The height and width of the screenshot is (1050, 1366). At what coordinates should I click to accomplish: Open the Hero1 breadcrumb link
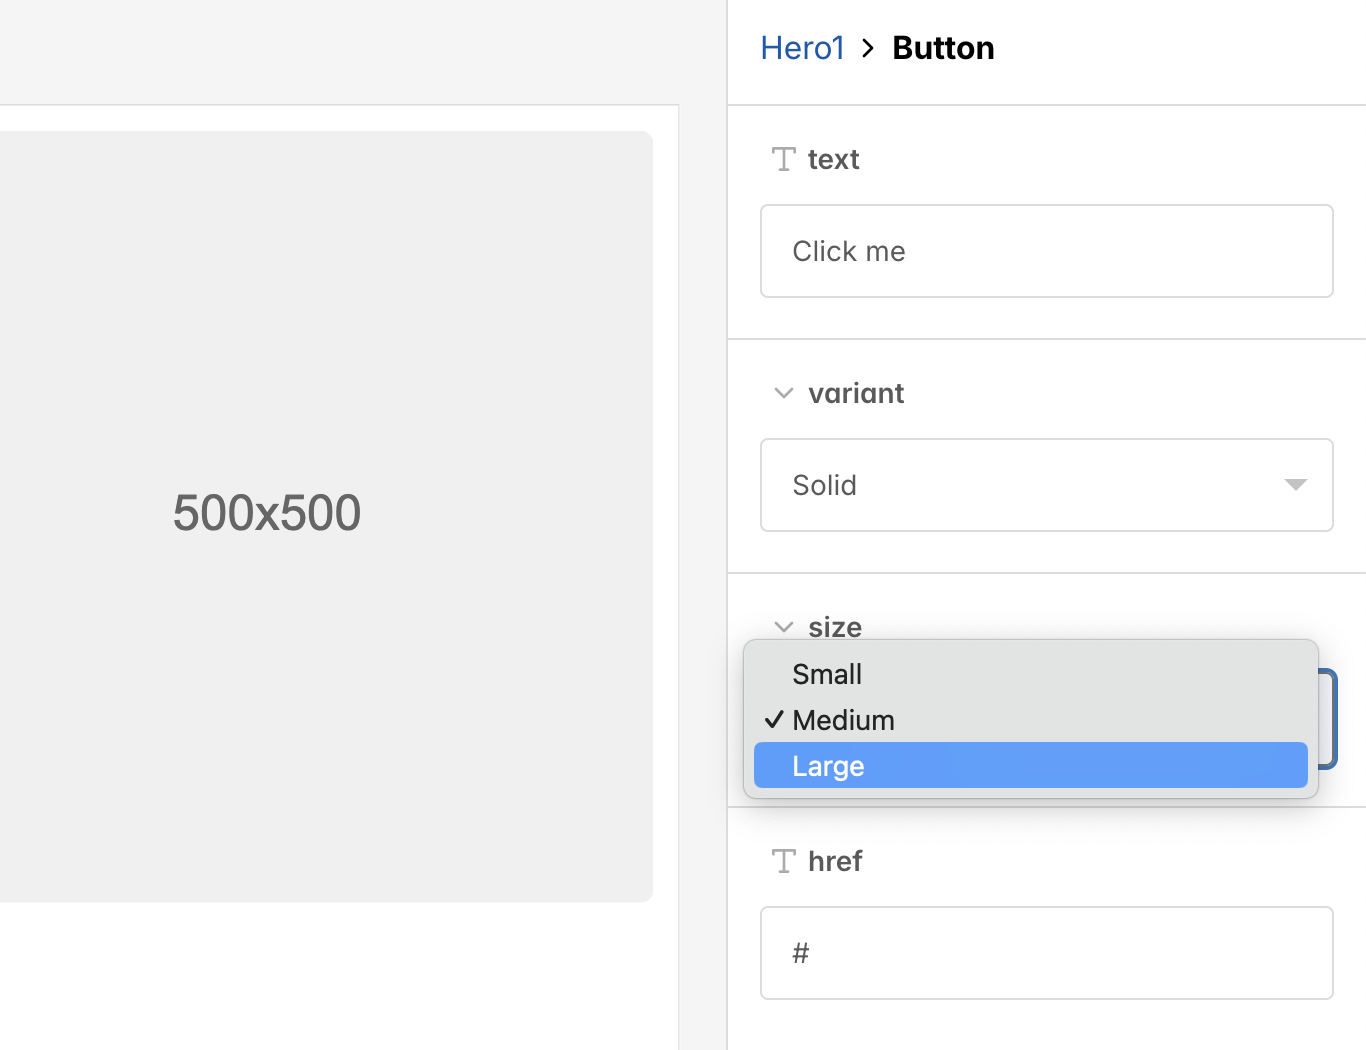(x=802, y=47)
